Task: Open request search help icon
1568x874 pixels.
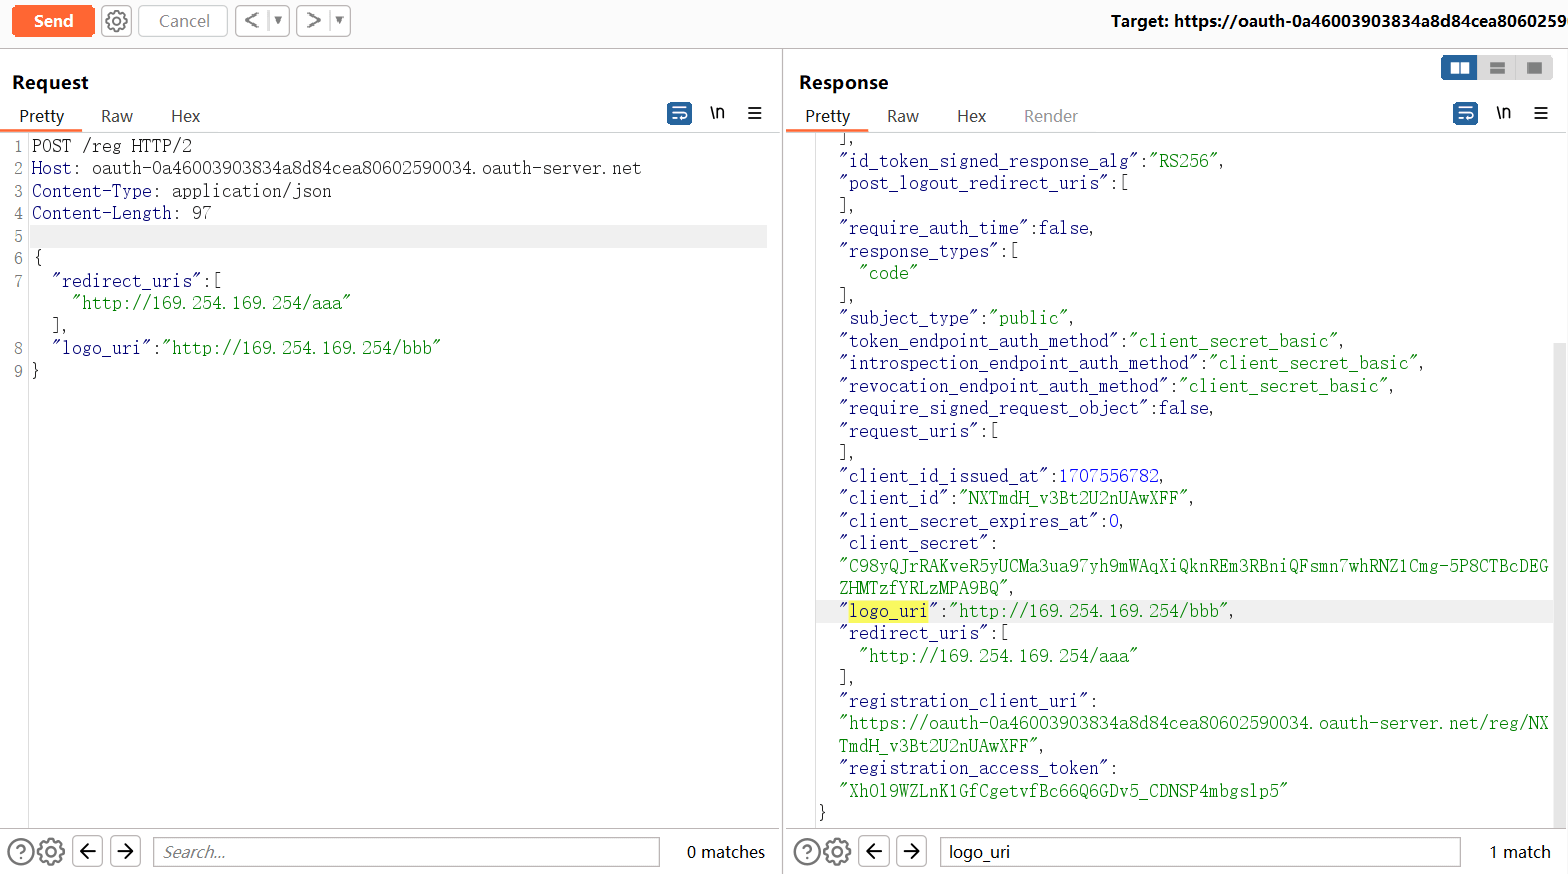Action: coord(20,852)
